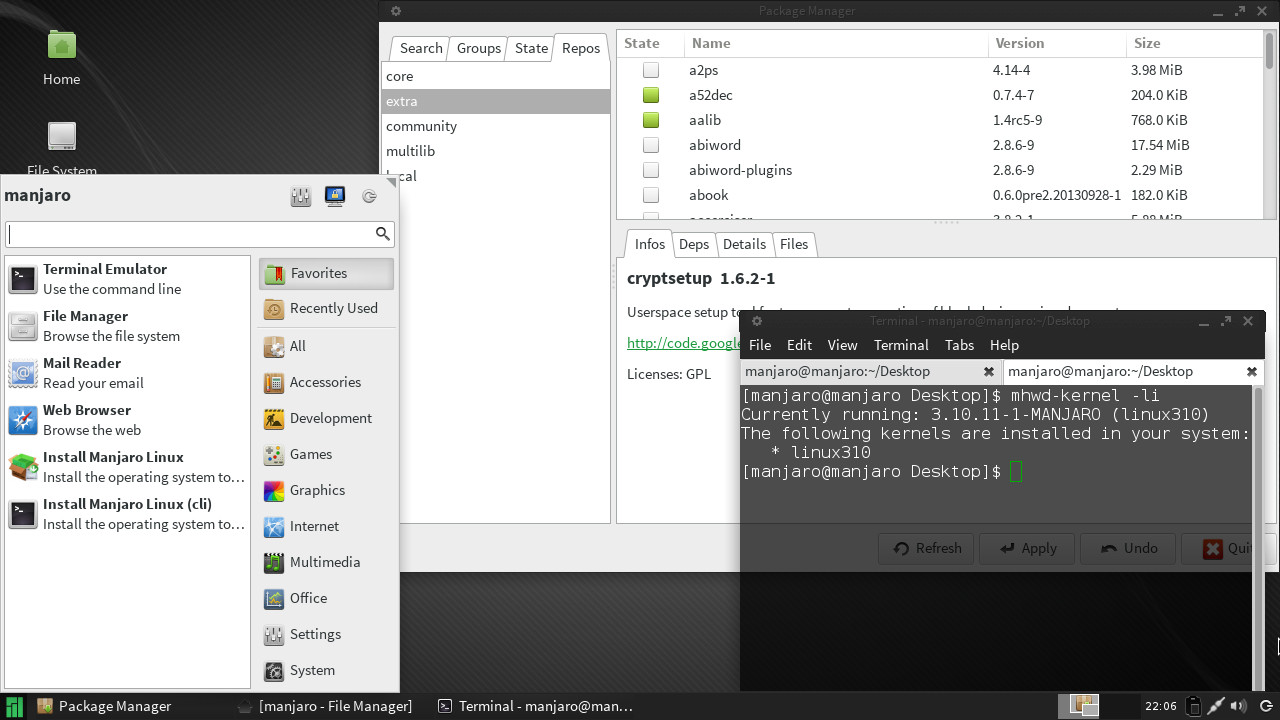Toggle the a2ps package checkbox

[651, 70]
